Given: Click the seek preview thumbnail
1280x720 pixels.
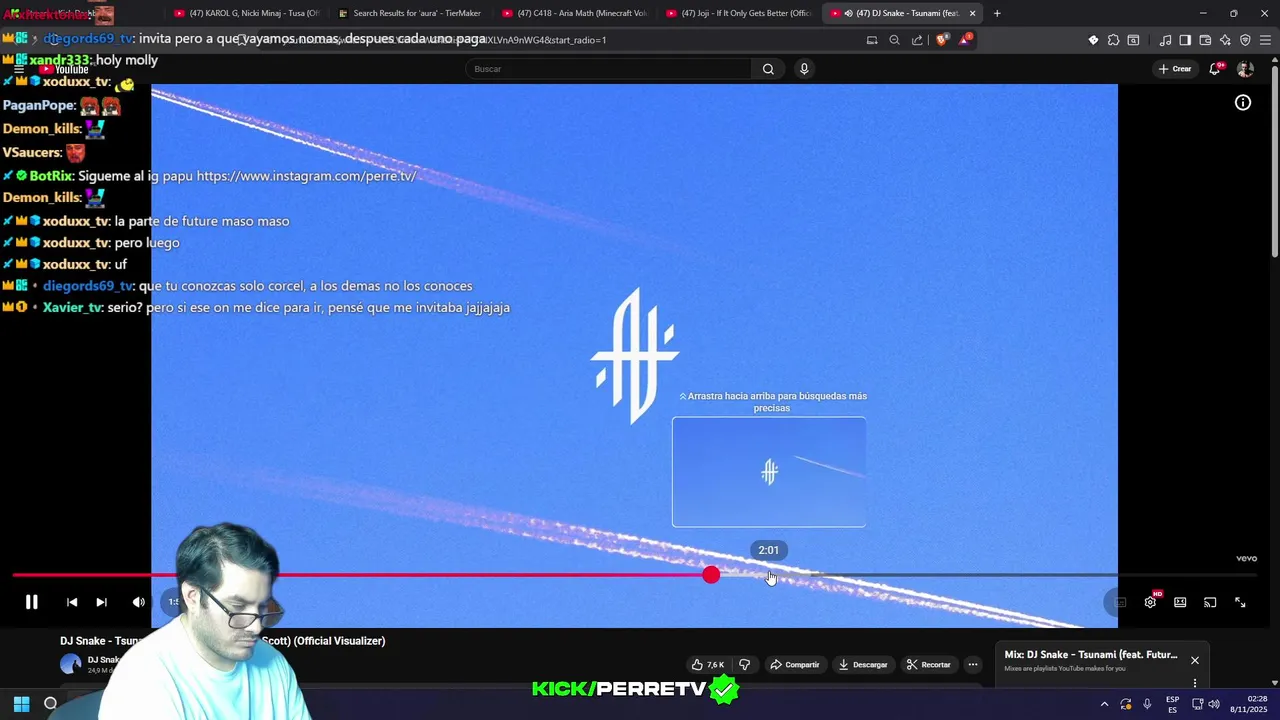Looking at the screenshot, I should click(x=769, y=472).
